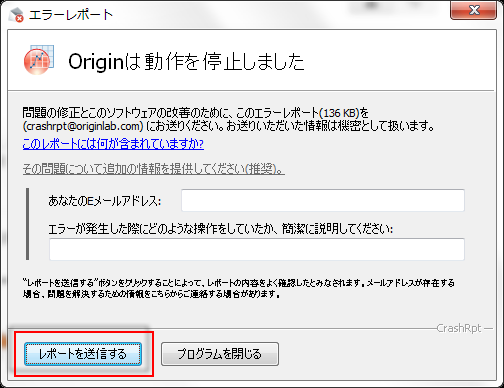Screen dimensions: 504x388
Task: Focus the error description text field
Action: [x=257, y=249]
